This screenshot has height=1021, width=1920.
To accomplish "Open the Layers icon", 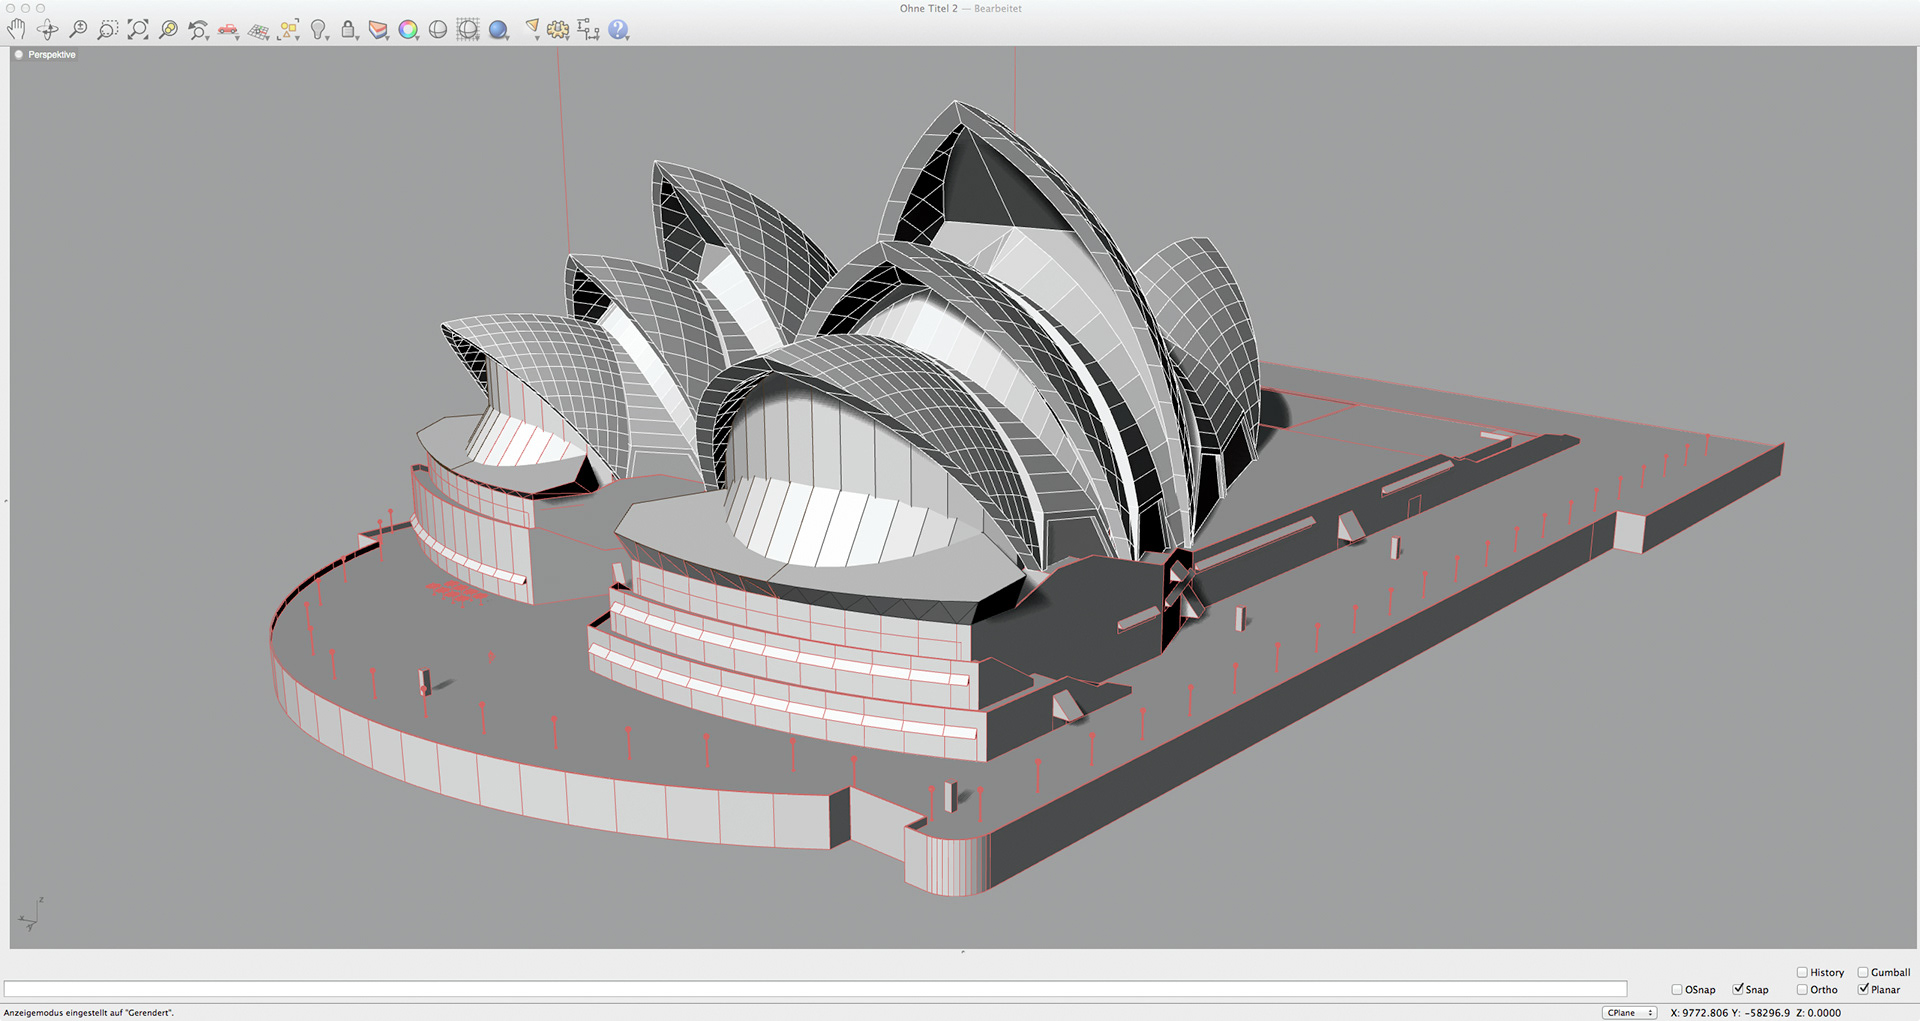I will [378, 30].
